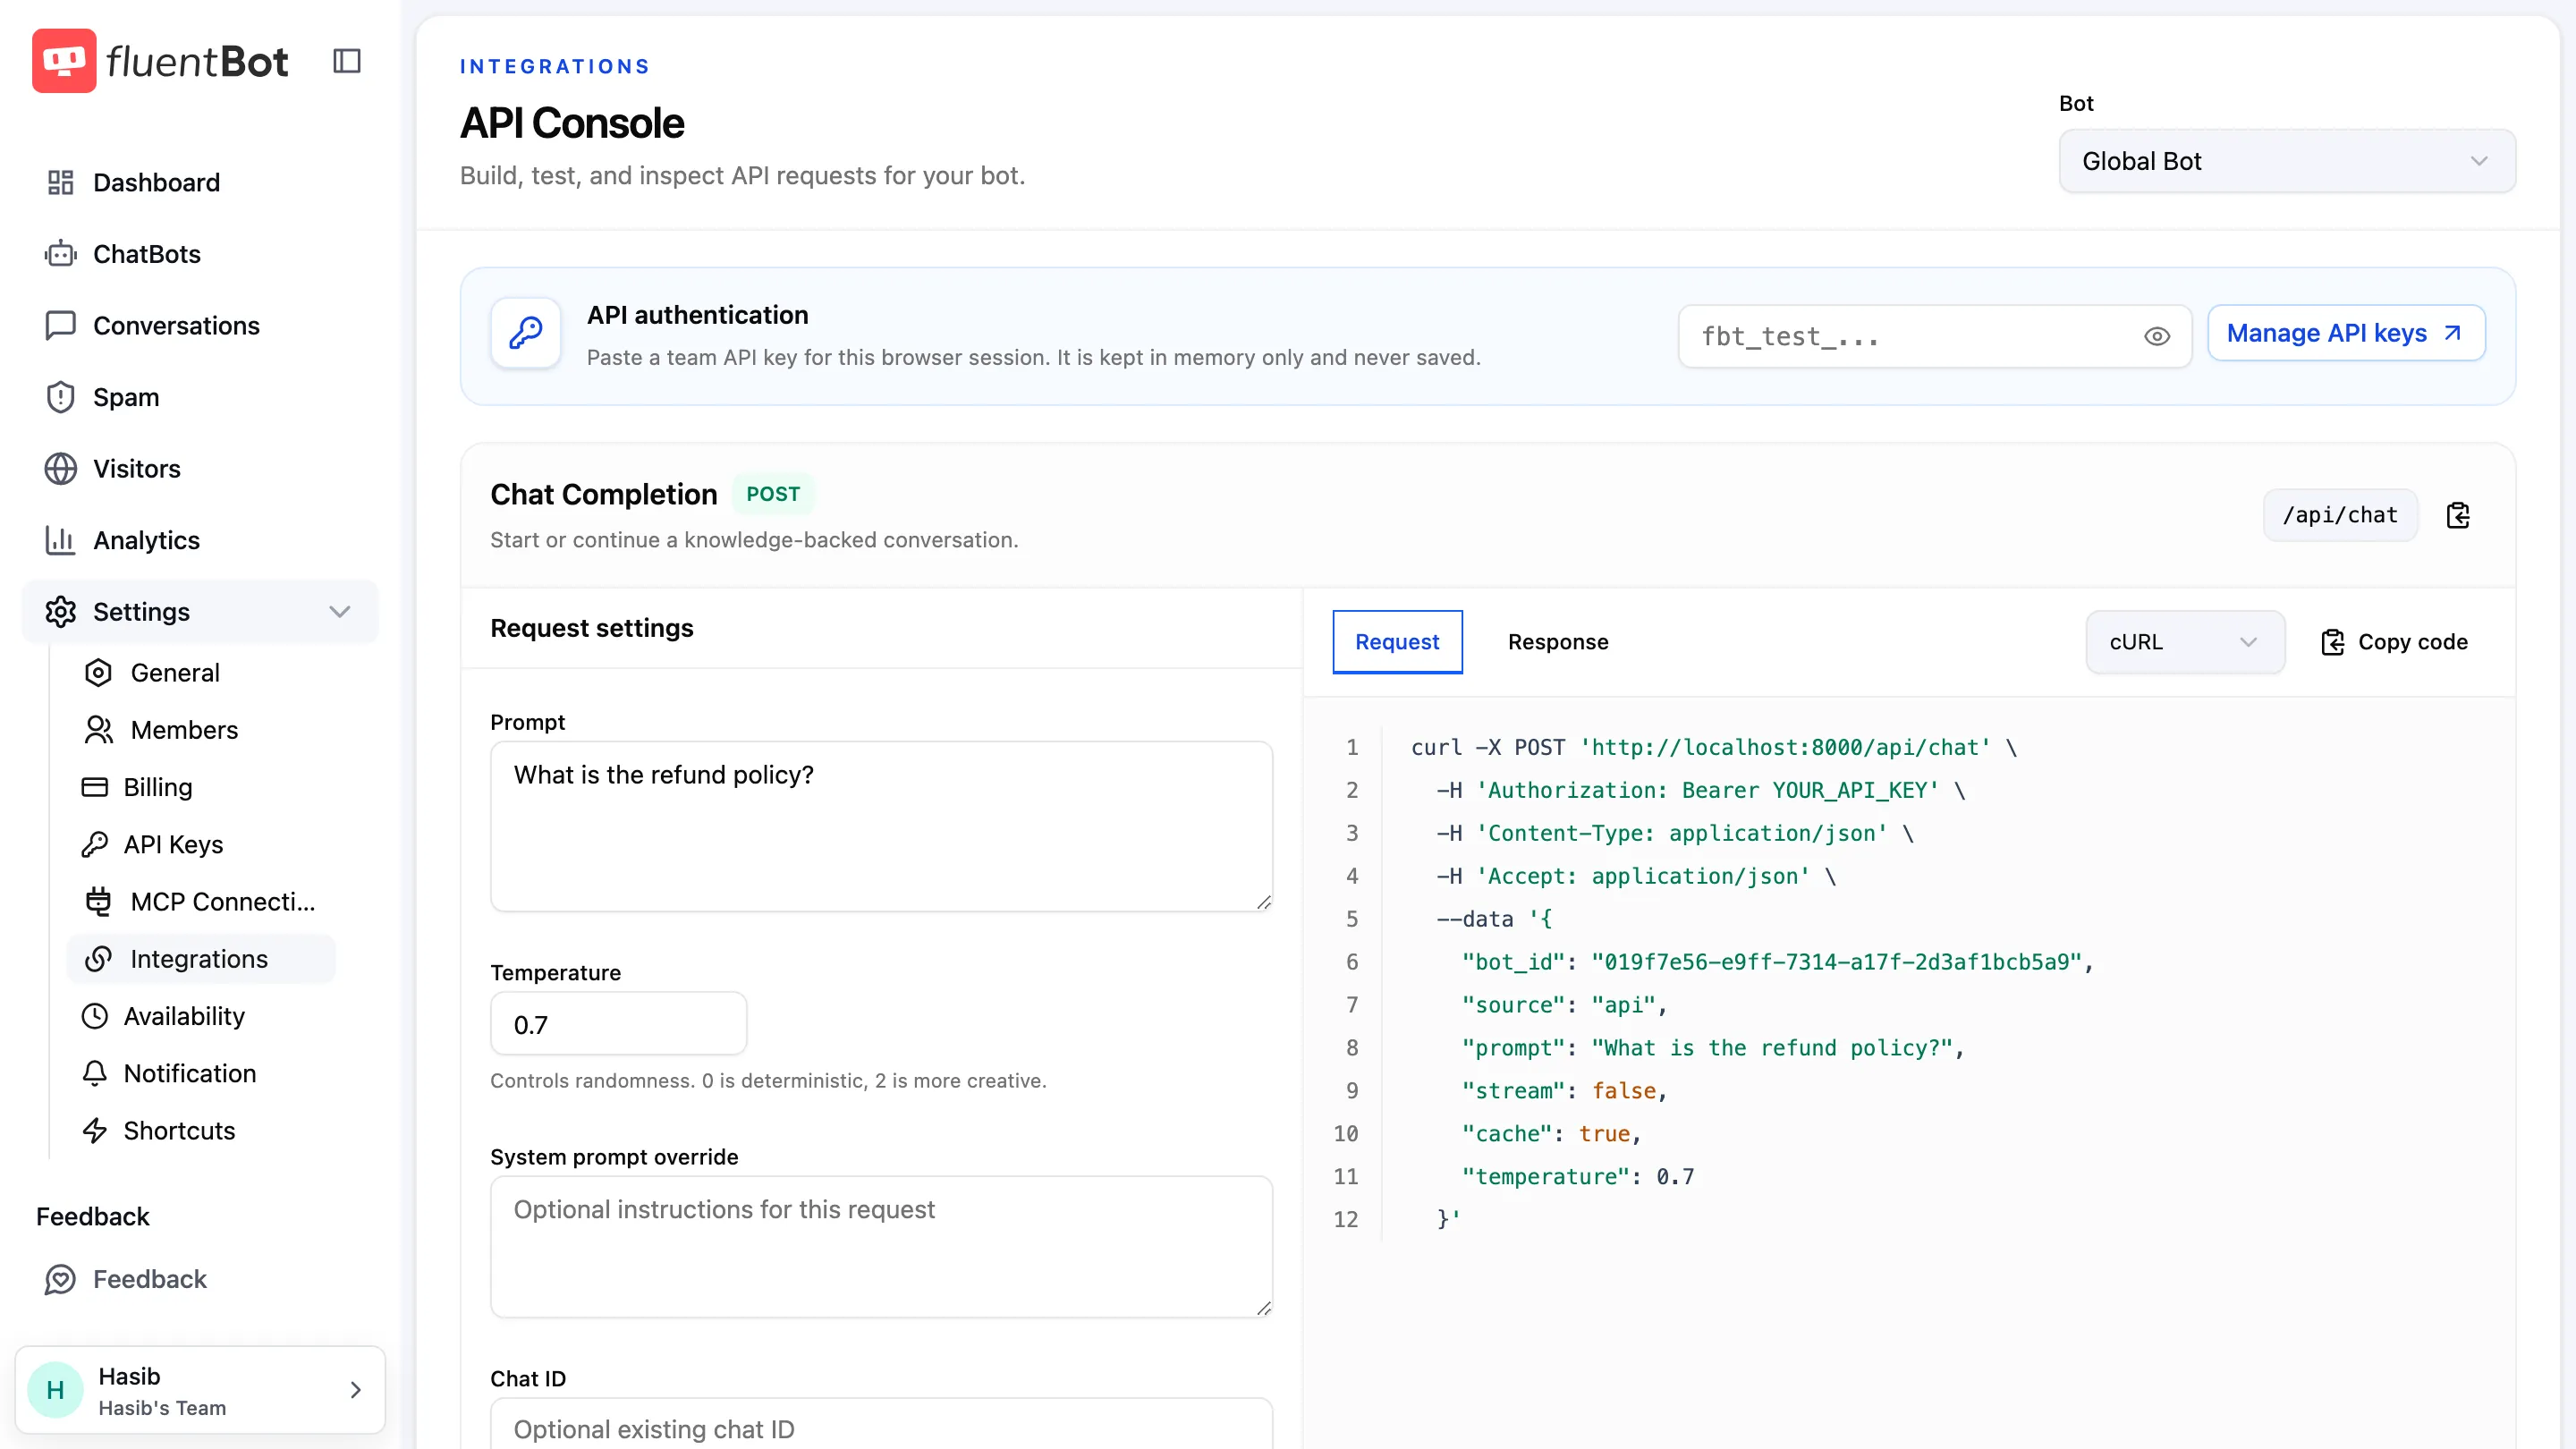Open the Dashboard grid icon

(x=61, y=182)
